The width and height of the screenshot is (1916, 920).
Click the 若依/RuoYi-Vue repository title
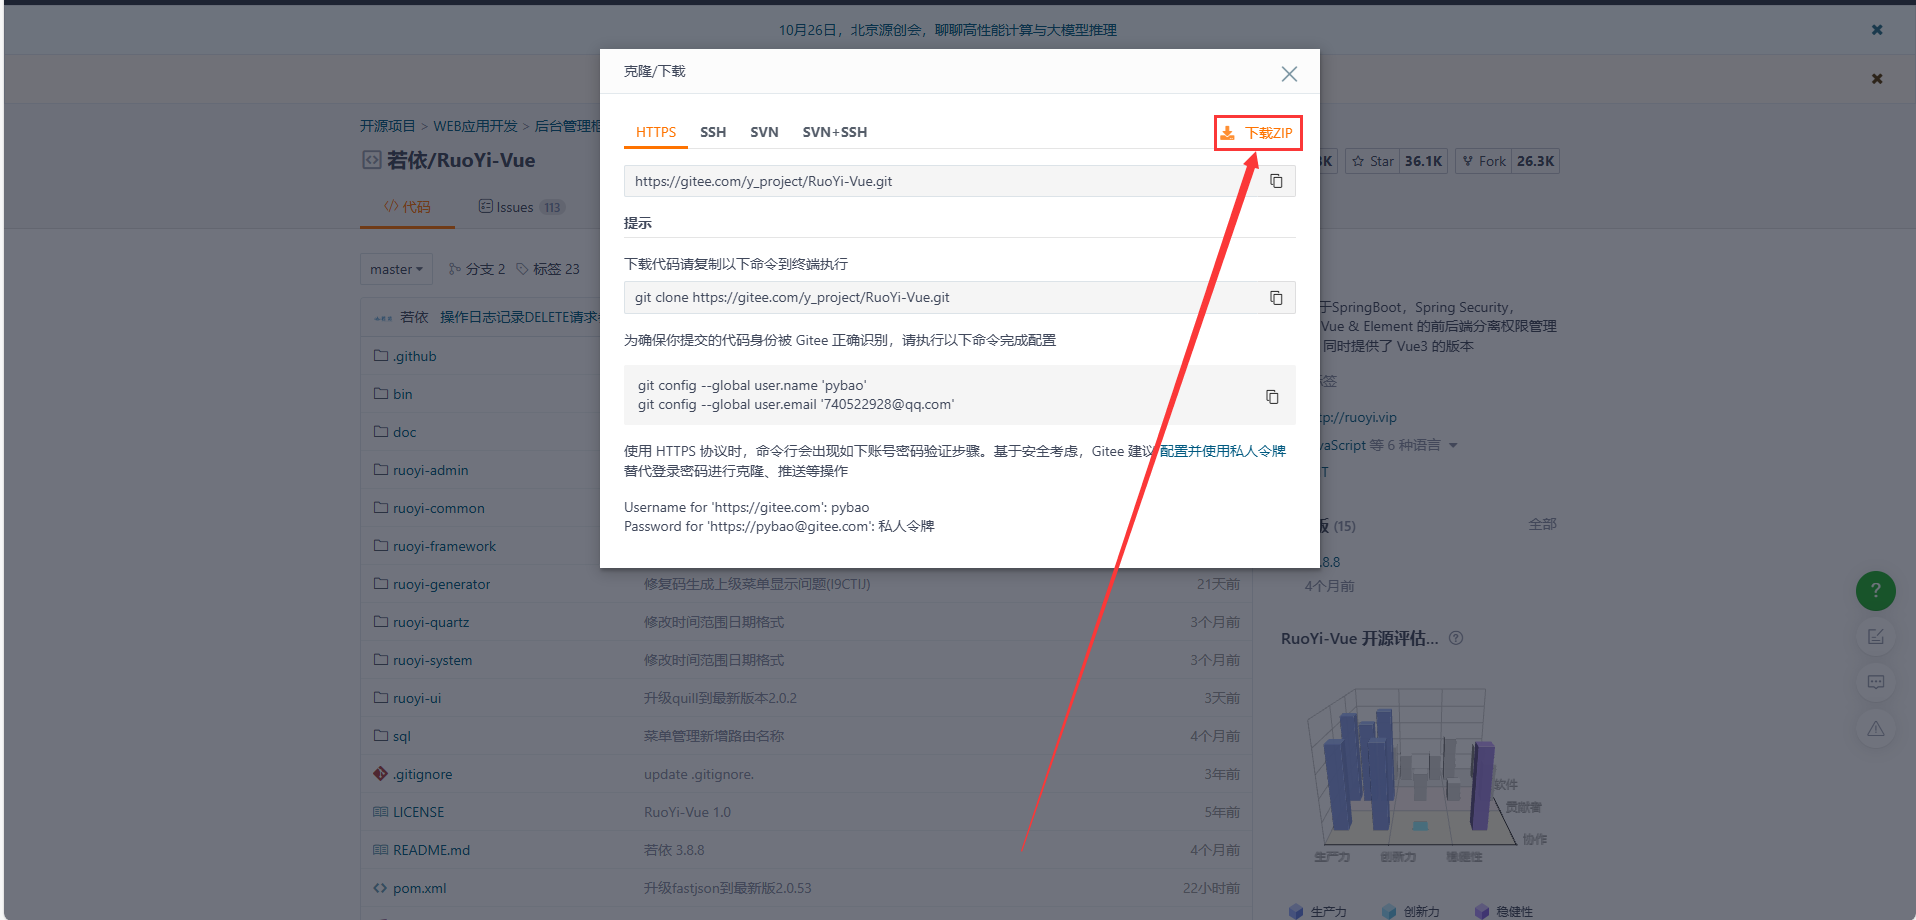pyautogui.click(x=460, y=160)
